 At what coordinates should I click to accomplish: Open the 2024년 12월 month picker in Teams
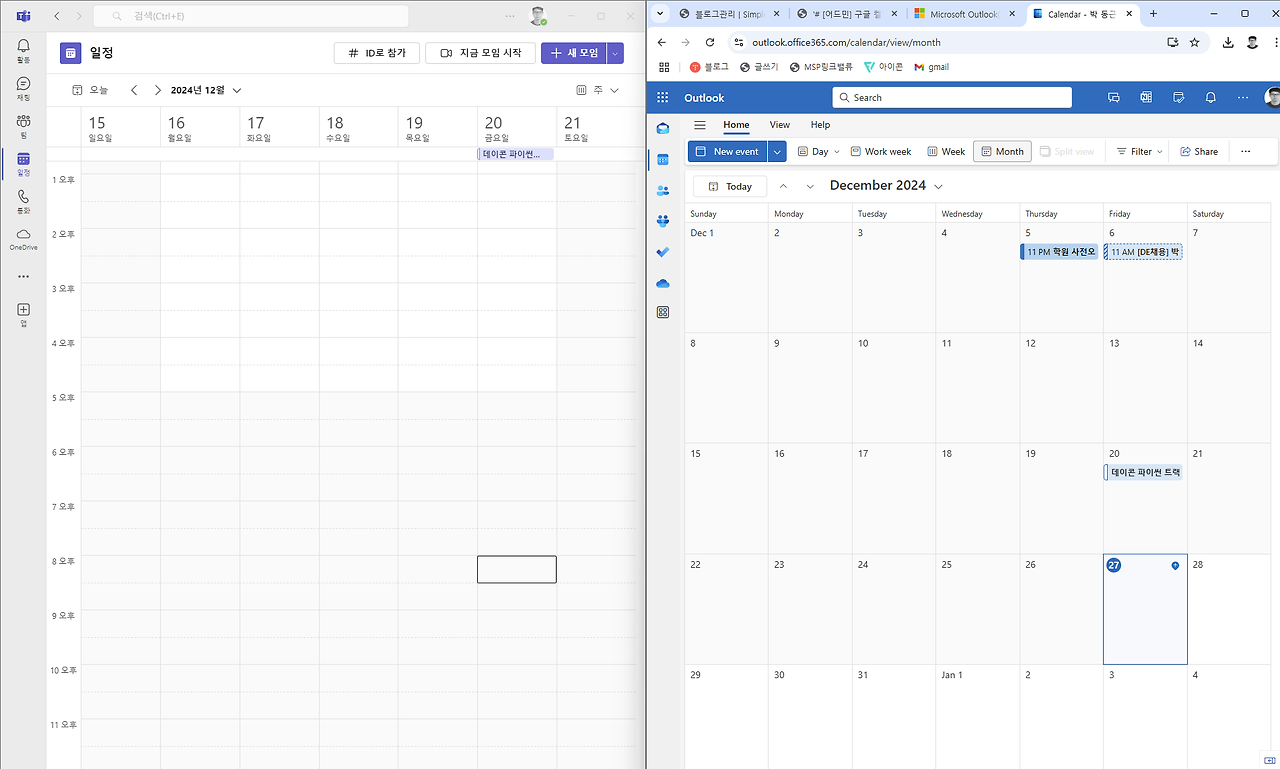point(206,90)
